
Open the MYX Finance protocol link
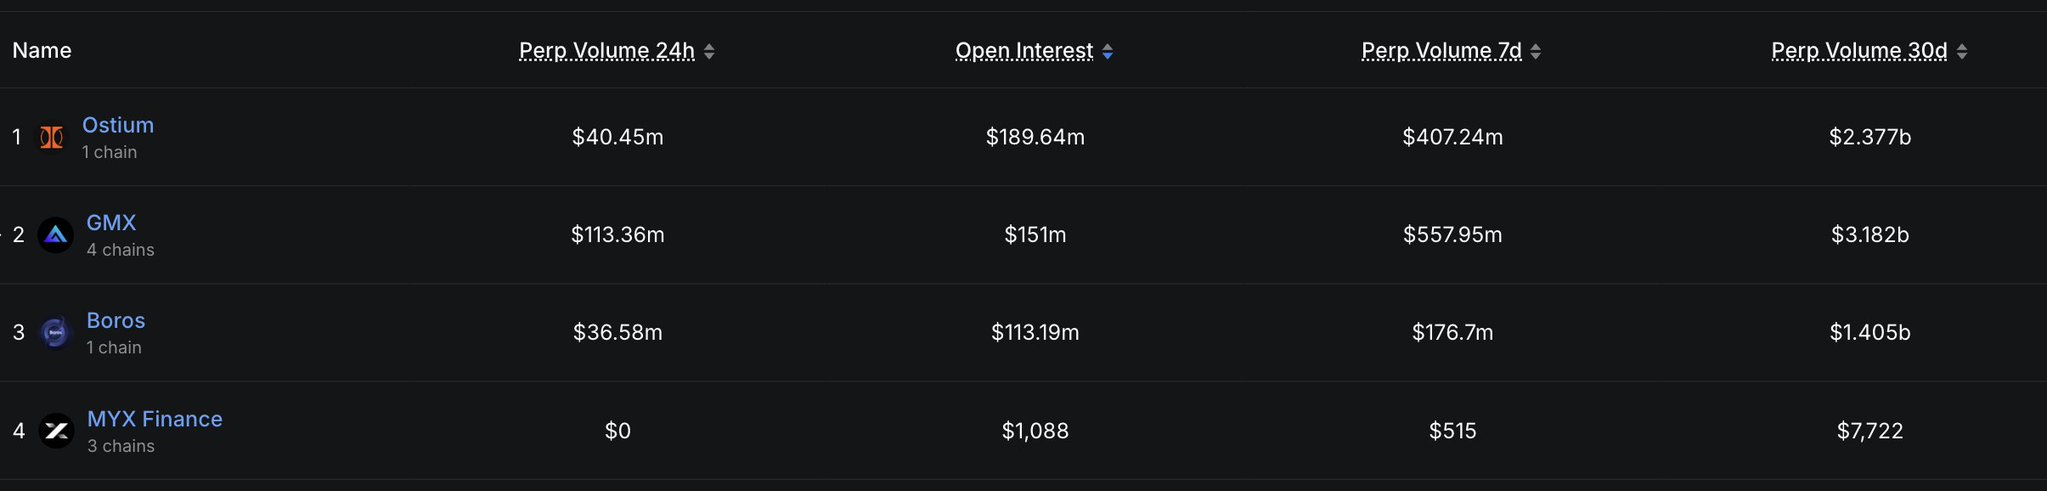point(155,419)
